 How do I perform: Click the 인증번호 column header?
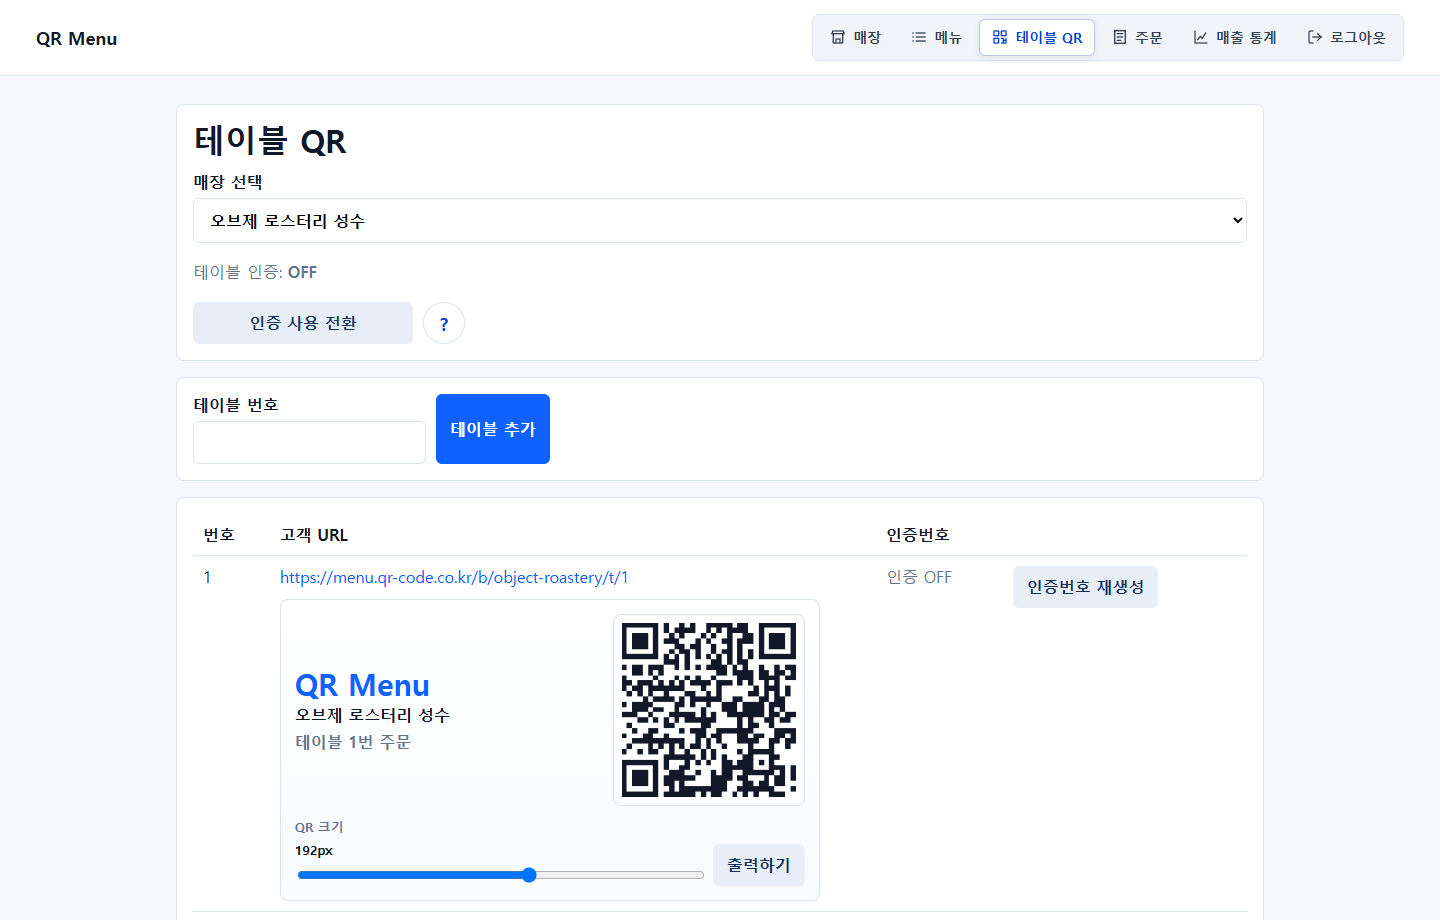(918, 535)
